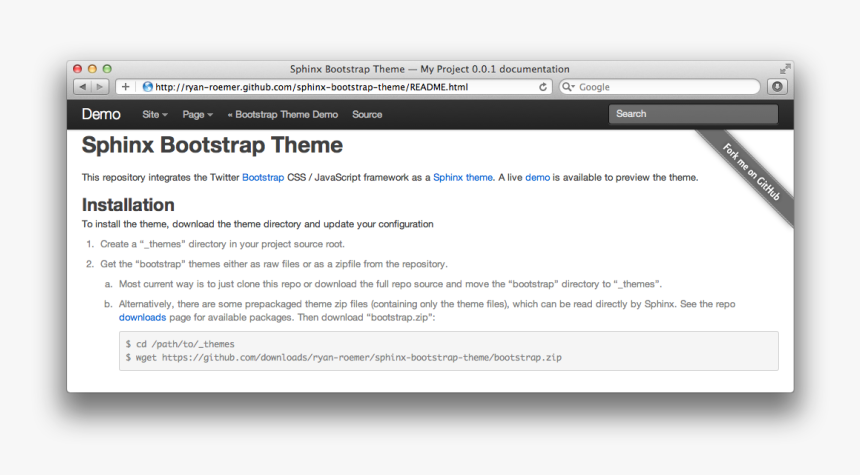Open the Source navbar link
Screen dimensions: 860x475
pyautogui.click(x=367, y=115)
